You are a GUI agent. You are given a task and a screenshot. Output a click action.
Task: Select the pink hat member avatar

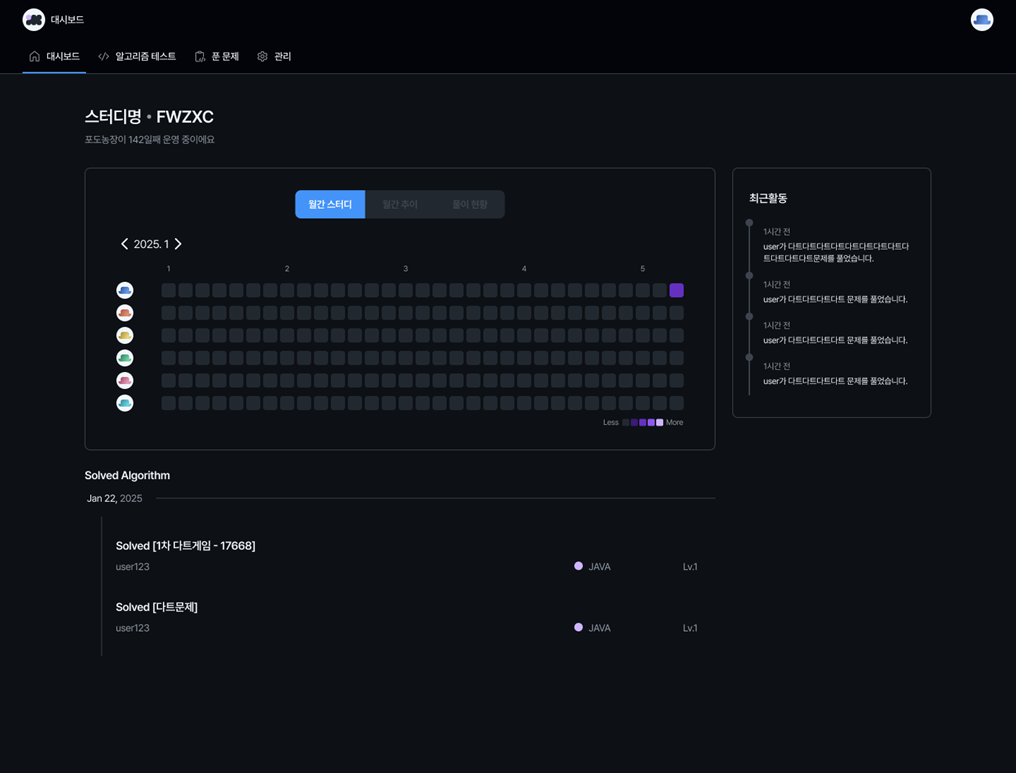coord(124,380)
